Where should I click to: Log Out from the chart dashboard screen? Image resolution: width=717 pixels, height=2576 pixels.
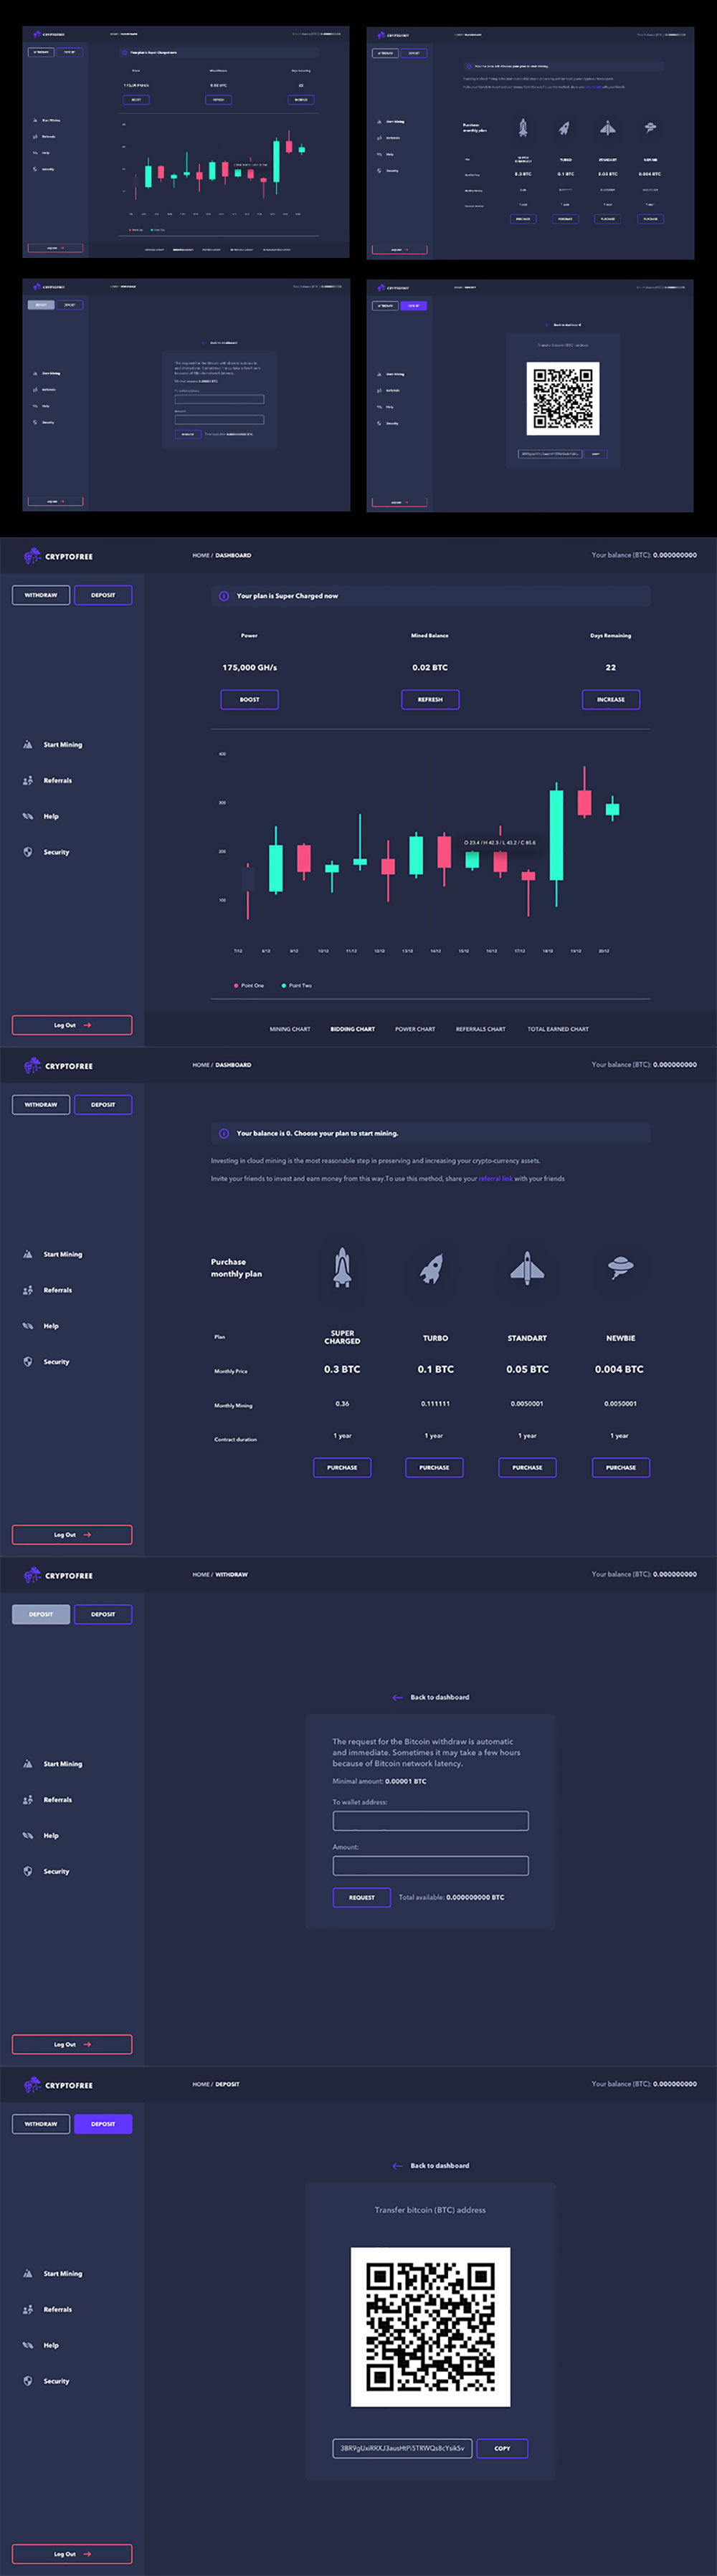coord(72,1025)
